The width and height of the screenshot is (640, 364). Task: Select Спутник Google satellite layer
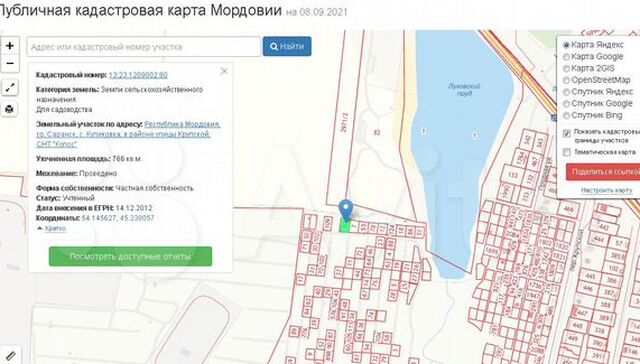[x=566, y=104]
